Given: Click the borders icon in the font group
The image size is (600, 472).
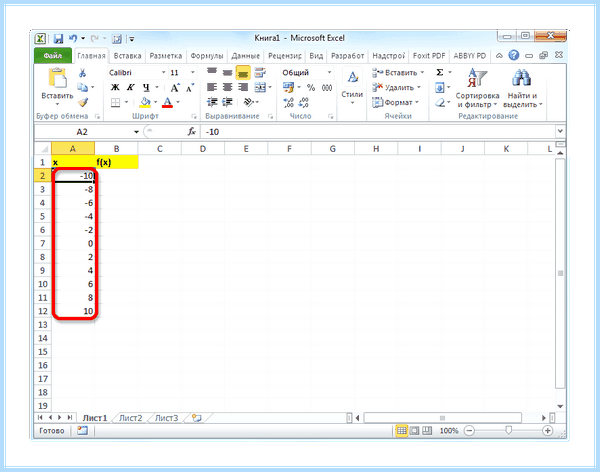Looking at the screenshot, I should pyautogui.click(x=116, y=102).
